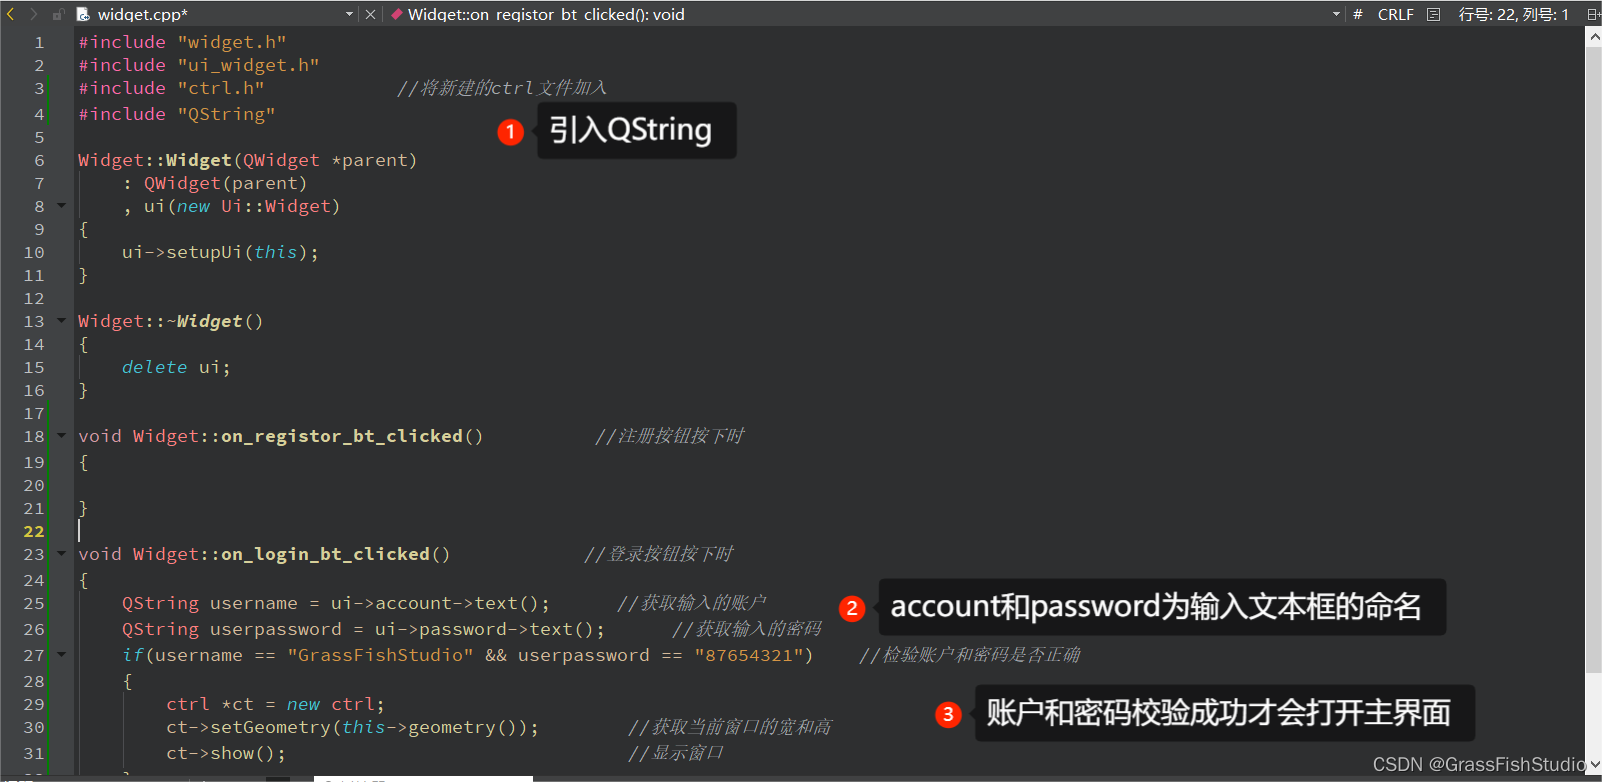Screen dimensions: 1602x782
Task: Open the Widget::on_registor_bt_clicked symbol selector
Action: click(546, 14)
